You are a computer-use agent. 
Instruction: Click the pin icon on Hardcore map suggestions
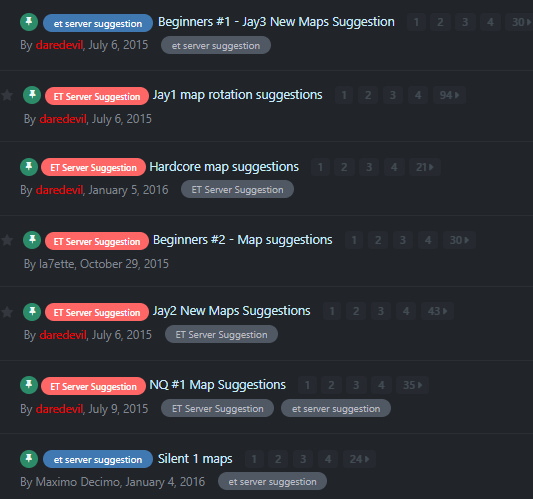pyautogui.click(x=29, y=167)
